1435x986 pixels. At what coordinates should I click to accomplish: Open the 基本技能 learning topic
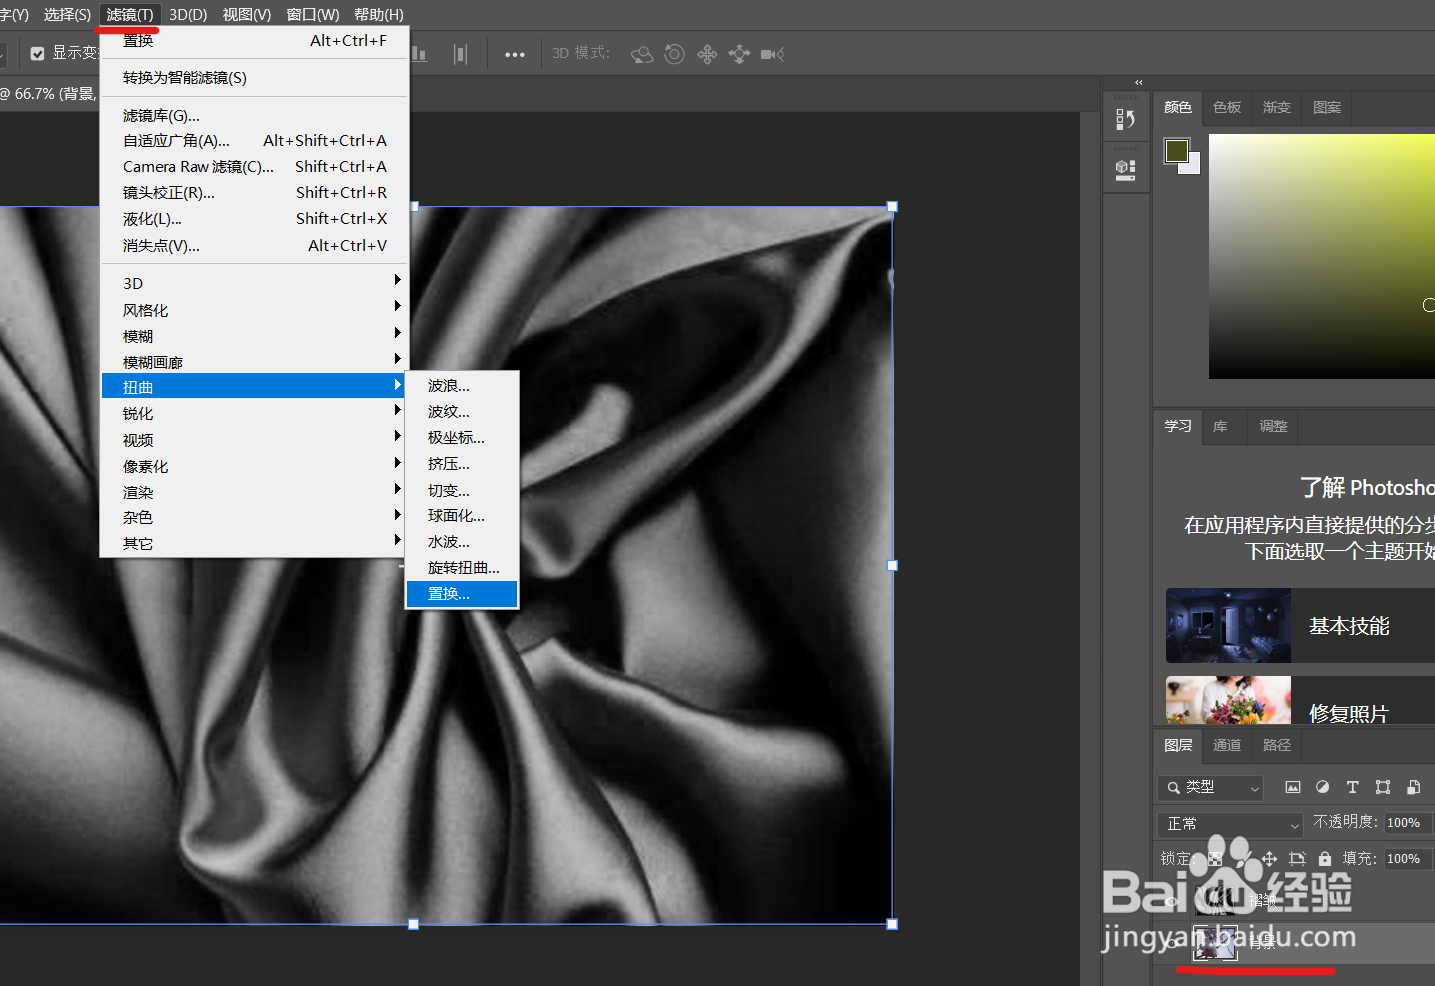1300,626
